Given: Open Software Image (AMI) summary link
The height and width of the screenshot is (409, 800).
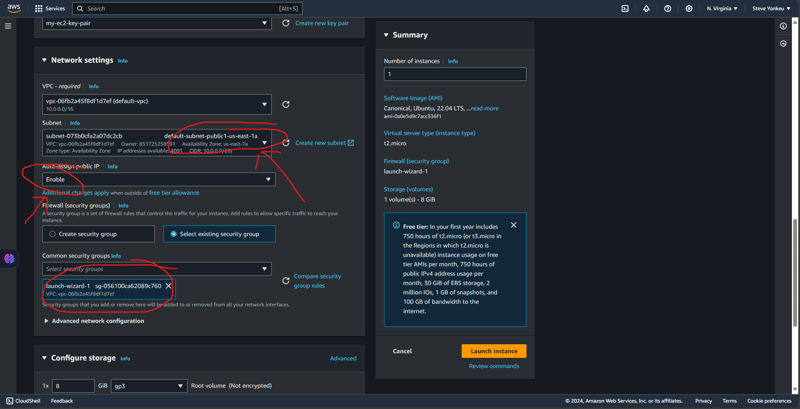Looking at the screenshot, I should 413,98.
